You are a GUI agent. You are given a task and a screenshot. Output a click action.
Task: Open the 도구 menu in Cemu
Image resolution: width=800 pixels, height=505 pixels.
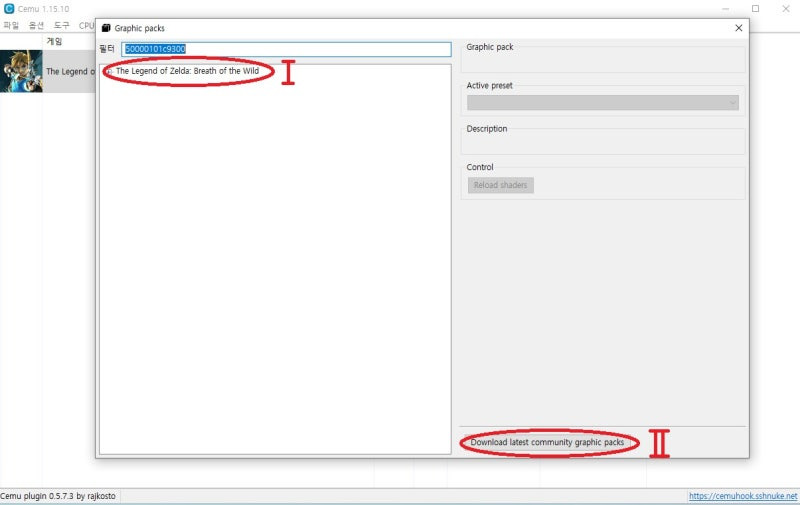(61, 25)
